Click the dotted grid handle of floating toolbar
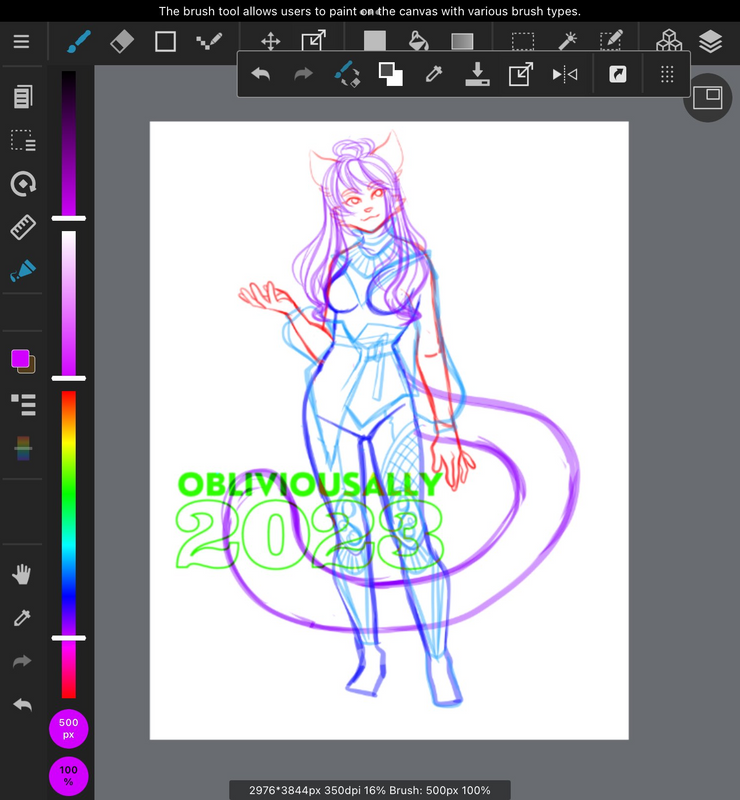 [667, 74]
